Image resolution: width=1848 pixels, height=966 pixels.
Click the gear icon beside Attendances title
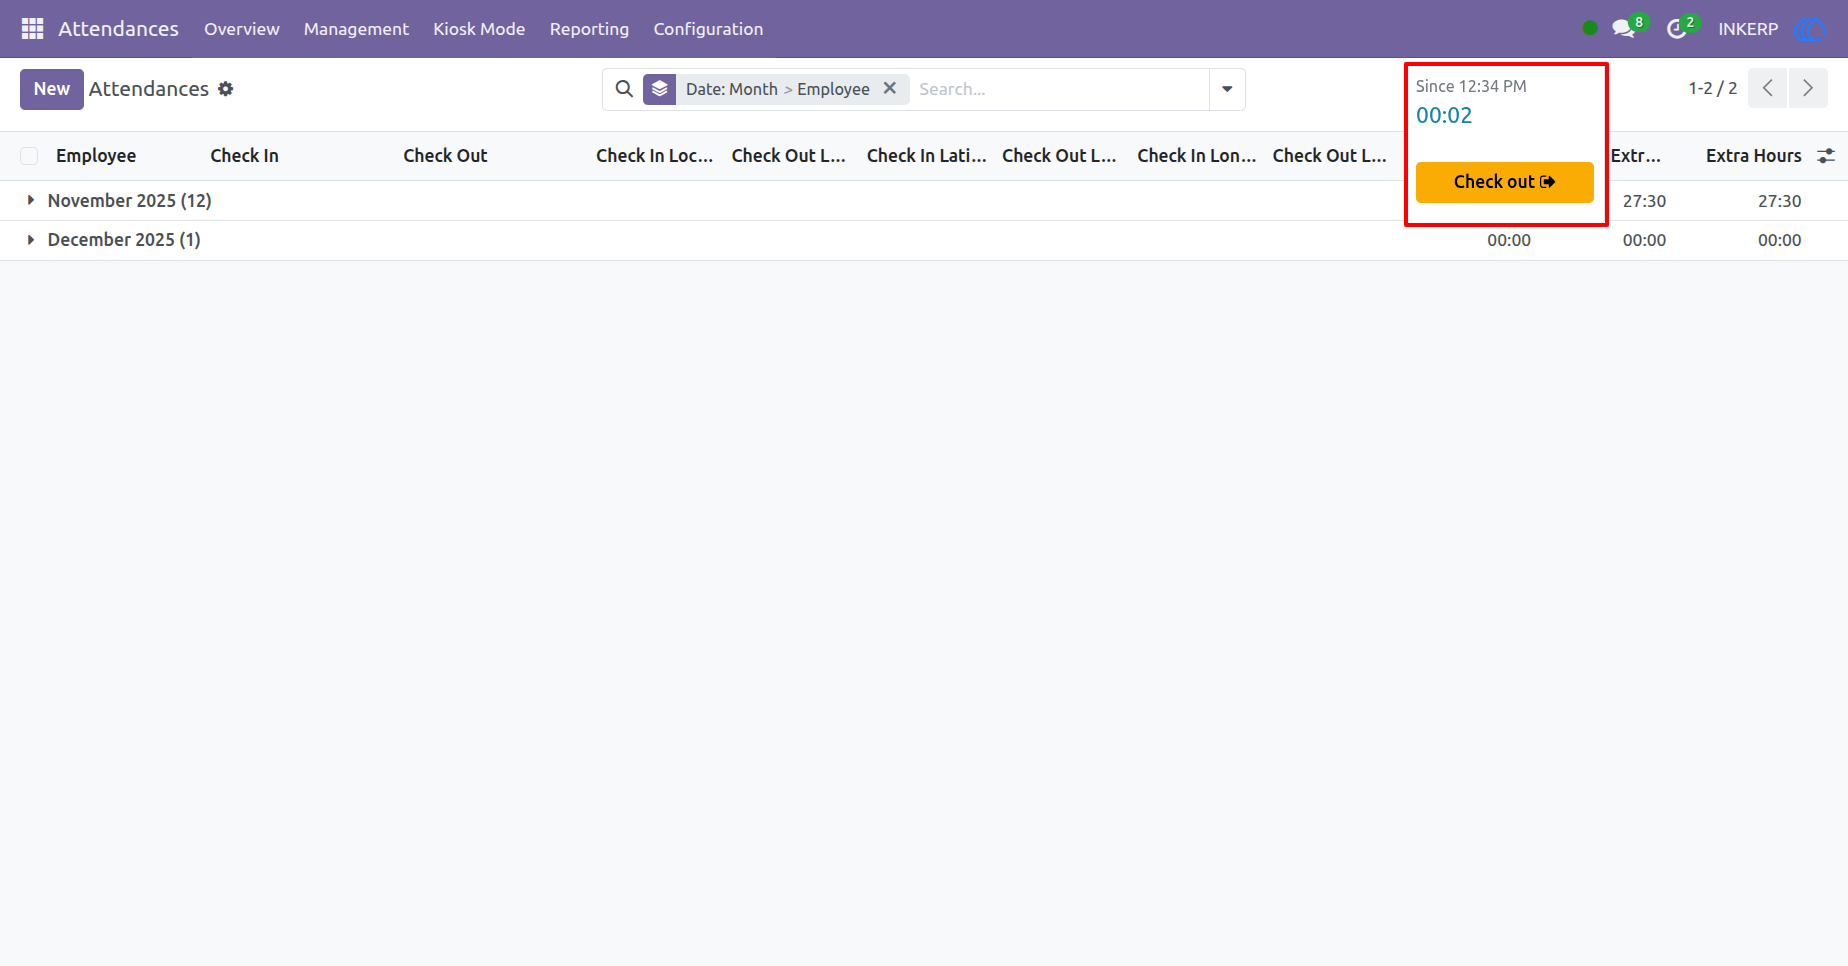[226, 89]
